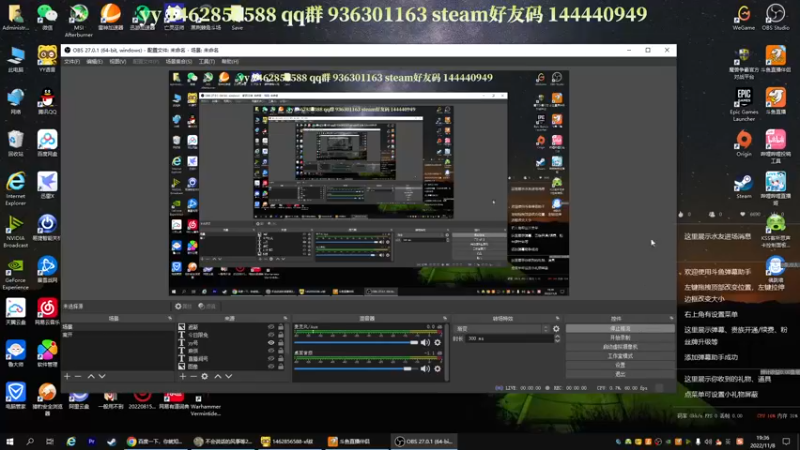Screen dimensions: 800x450
Task: Open Steam desktop shortcut
Action: 743,186
